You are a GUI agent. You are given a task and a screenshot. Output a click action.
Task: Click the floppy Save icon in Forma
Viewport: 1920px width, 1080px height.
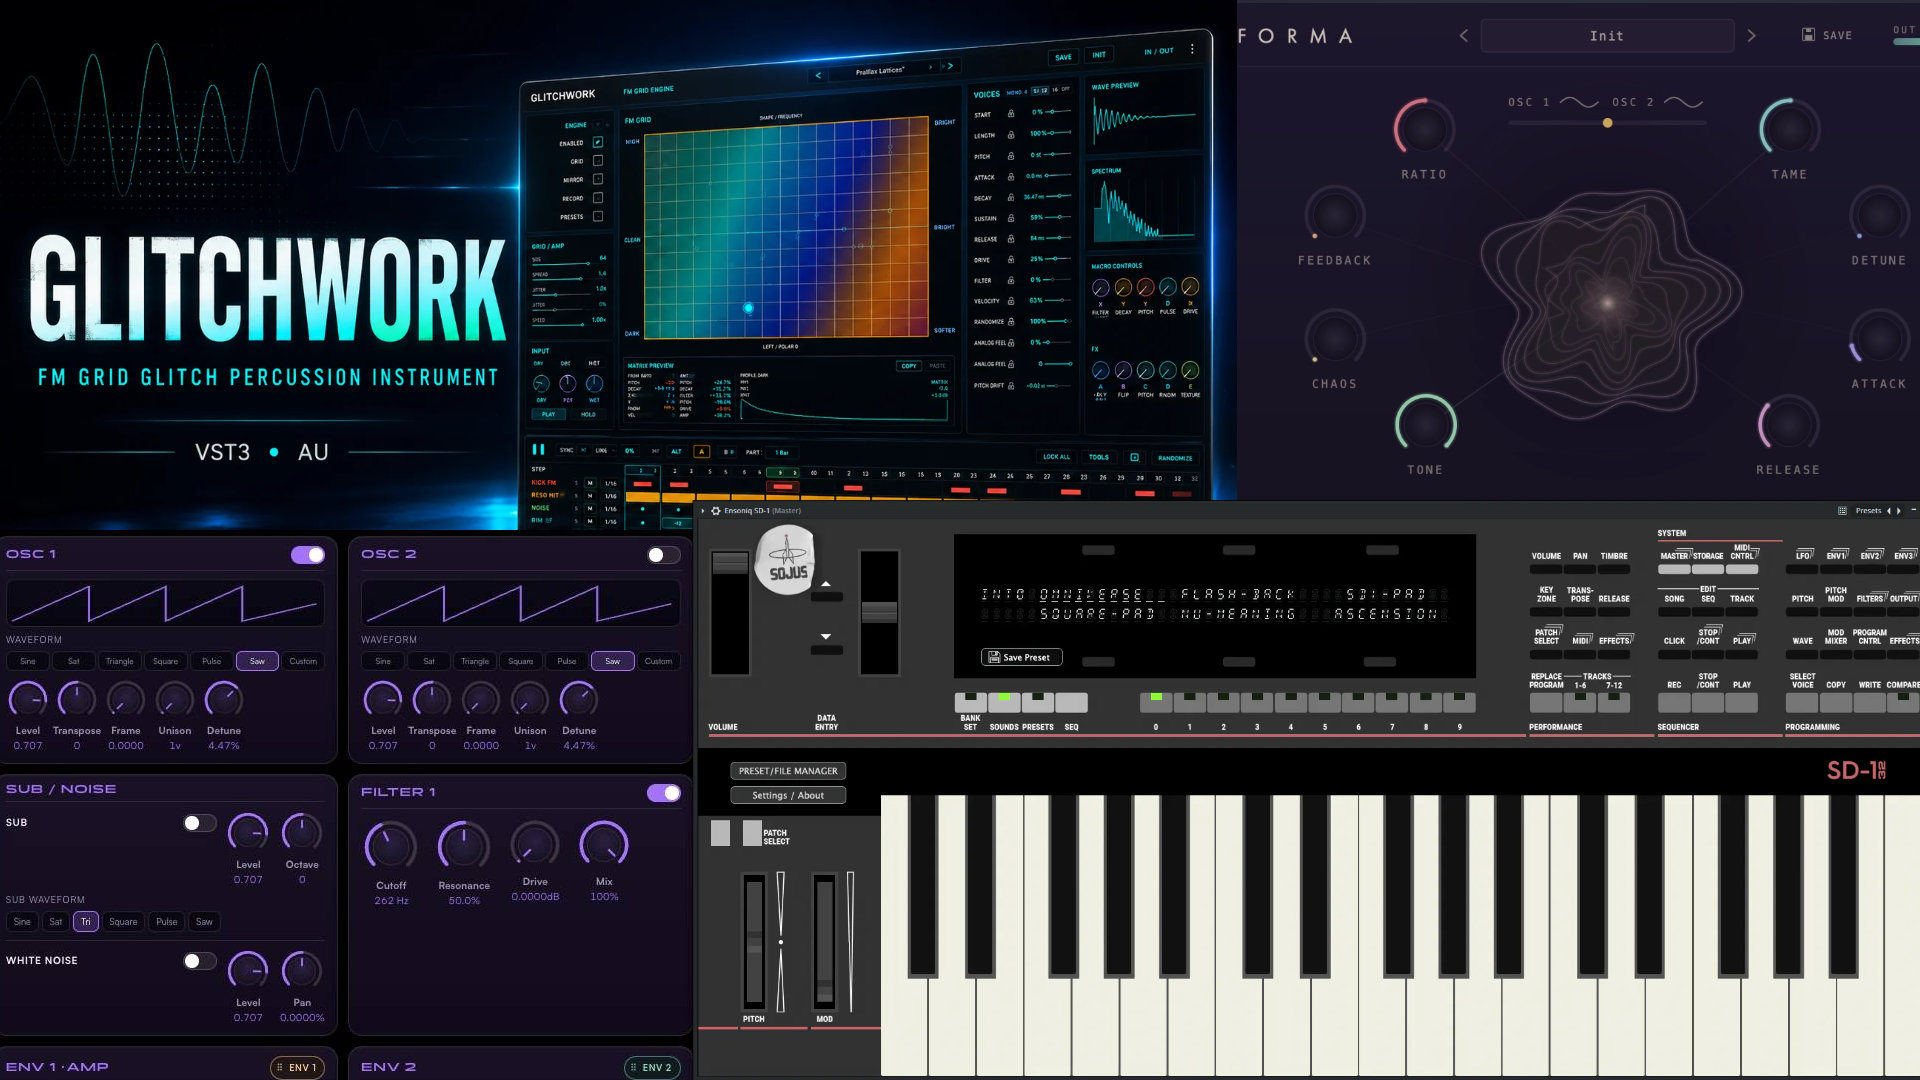(1808, 35)
